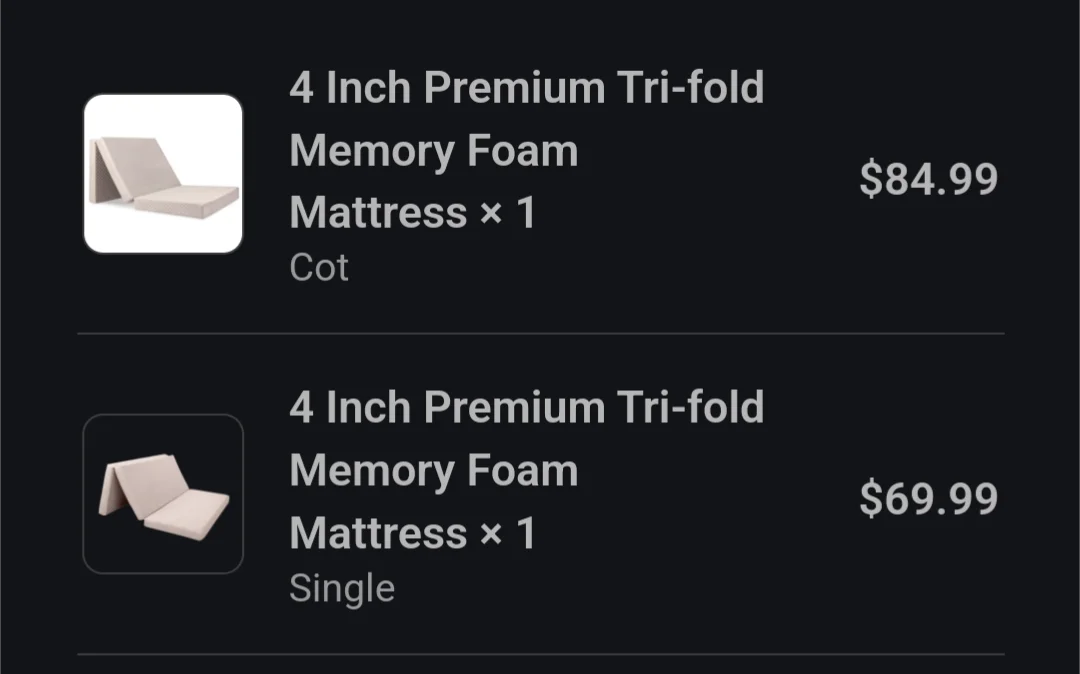This screenshot has width=1080, height=674.
Task: Click "Tri-fold" in the $84.99 item title
Action: (x=690, y=88)
